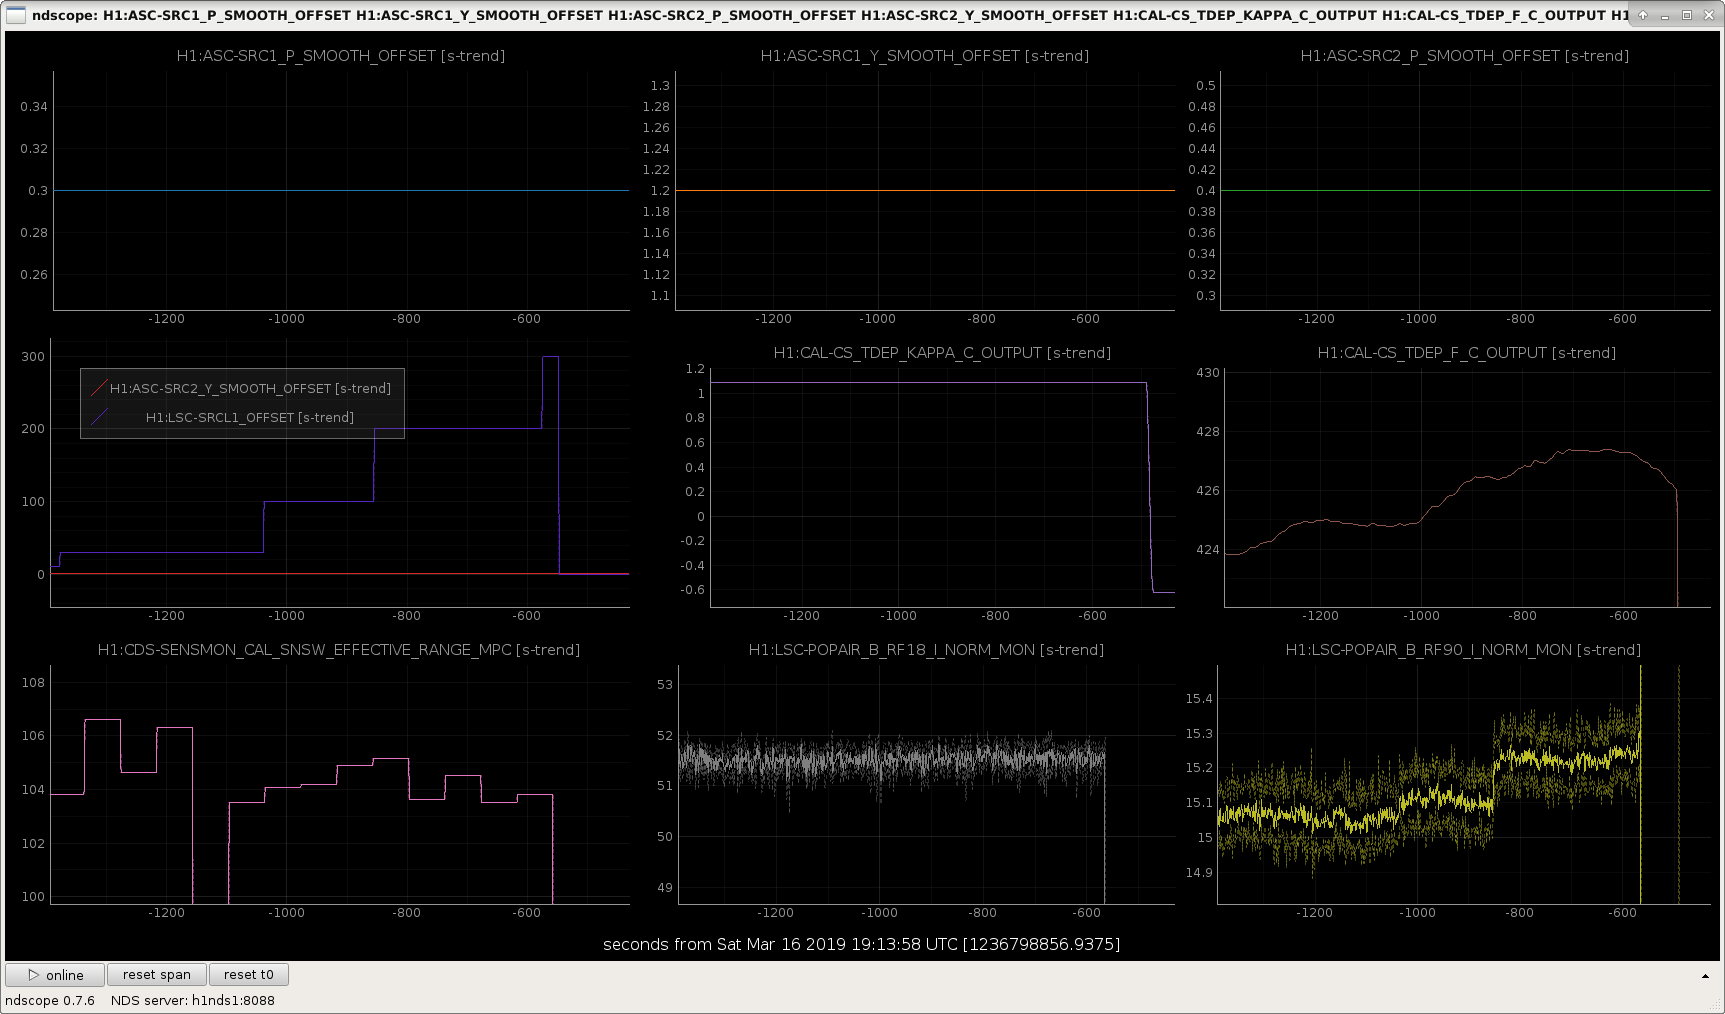Click the 'NDS server: h1nds1:8088' status text
This screenshot has width=1725, height=1014.
tap(193, 1001)
